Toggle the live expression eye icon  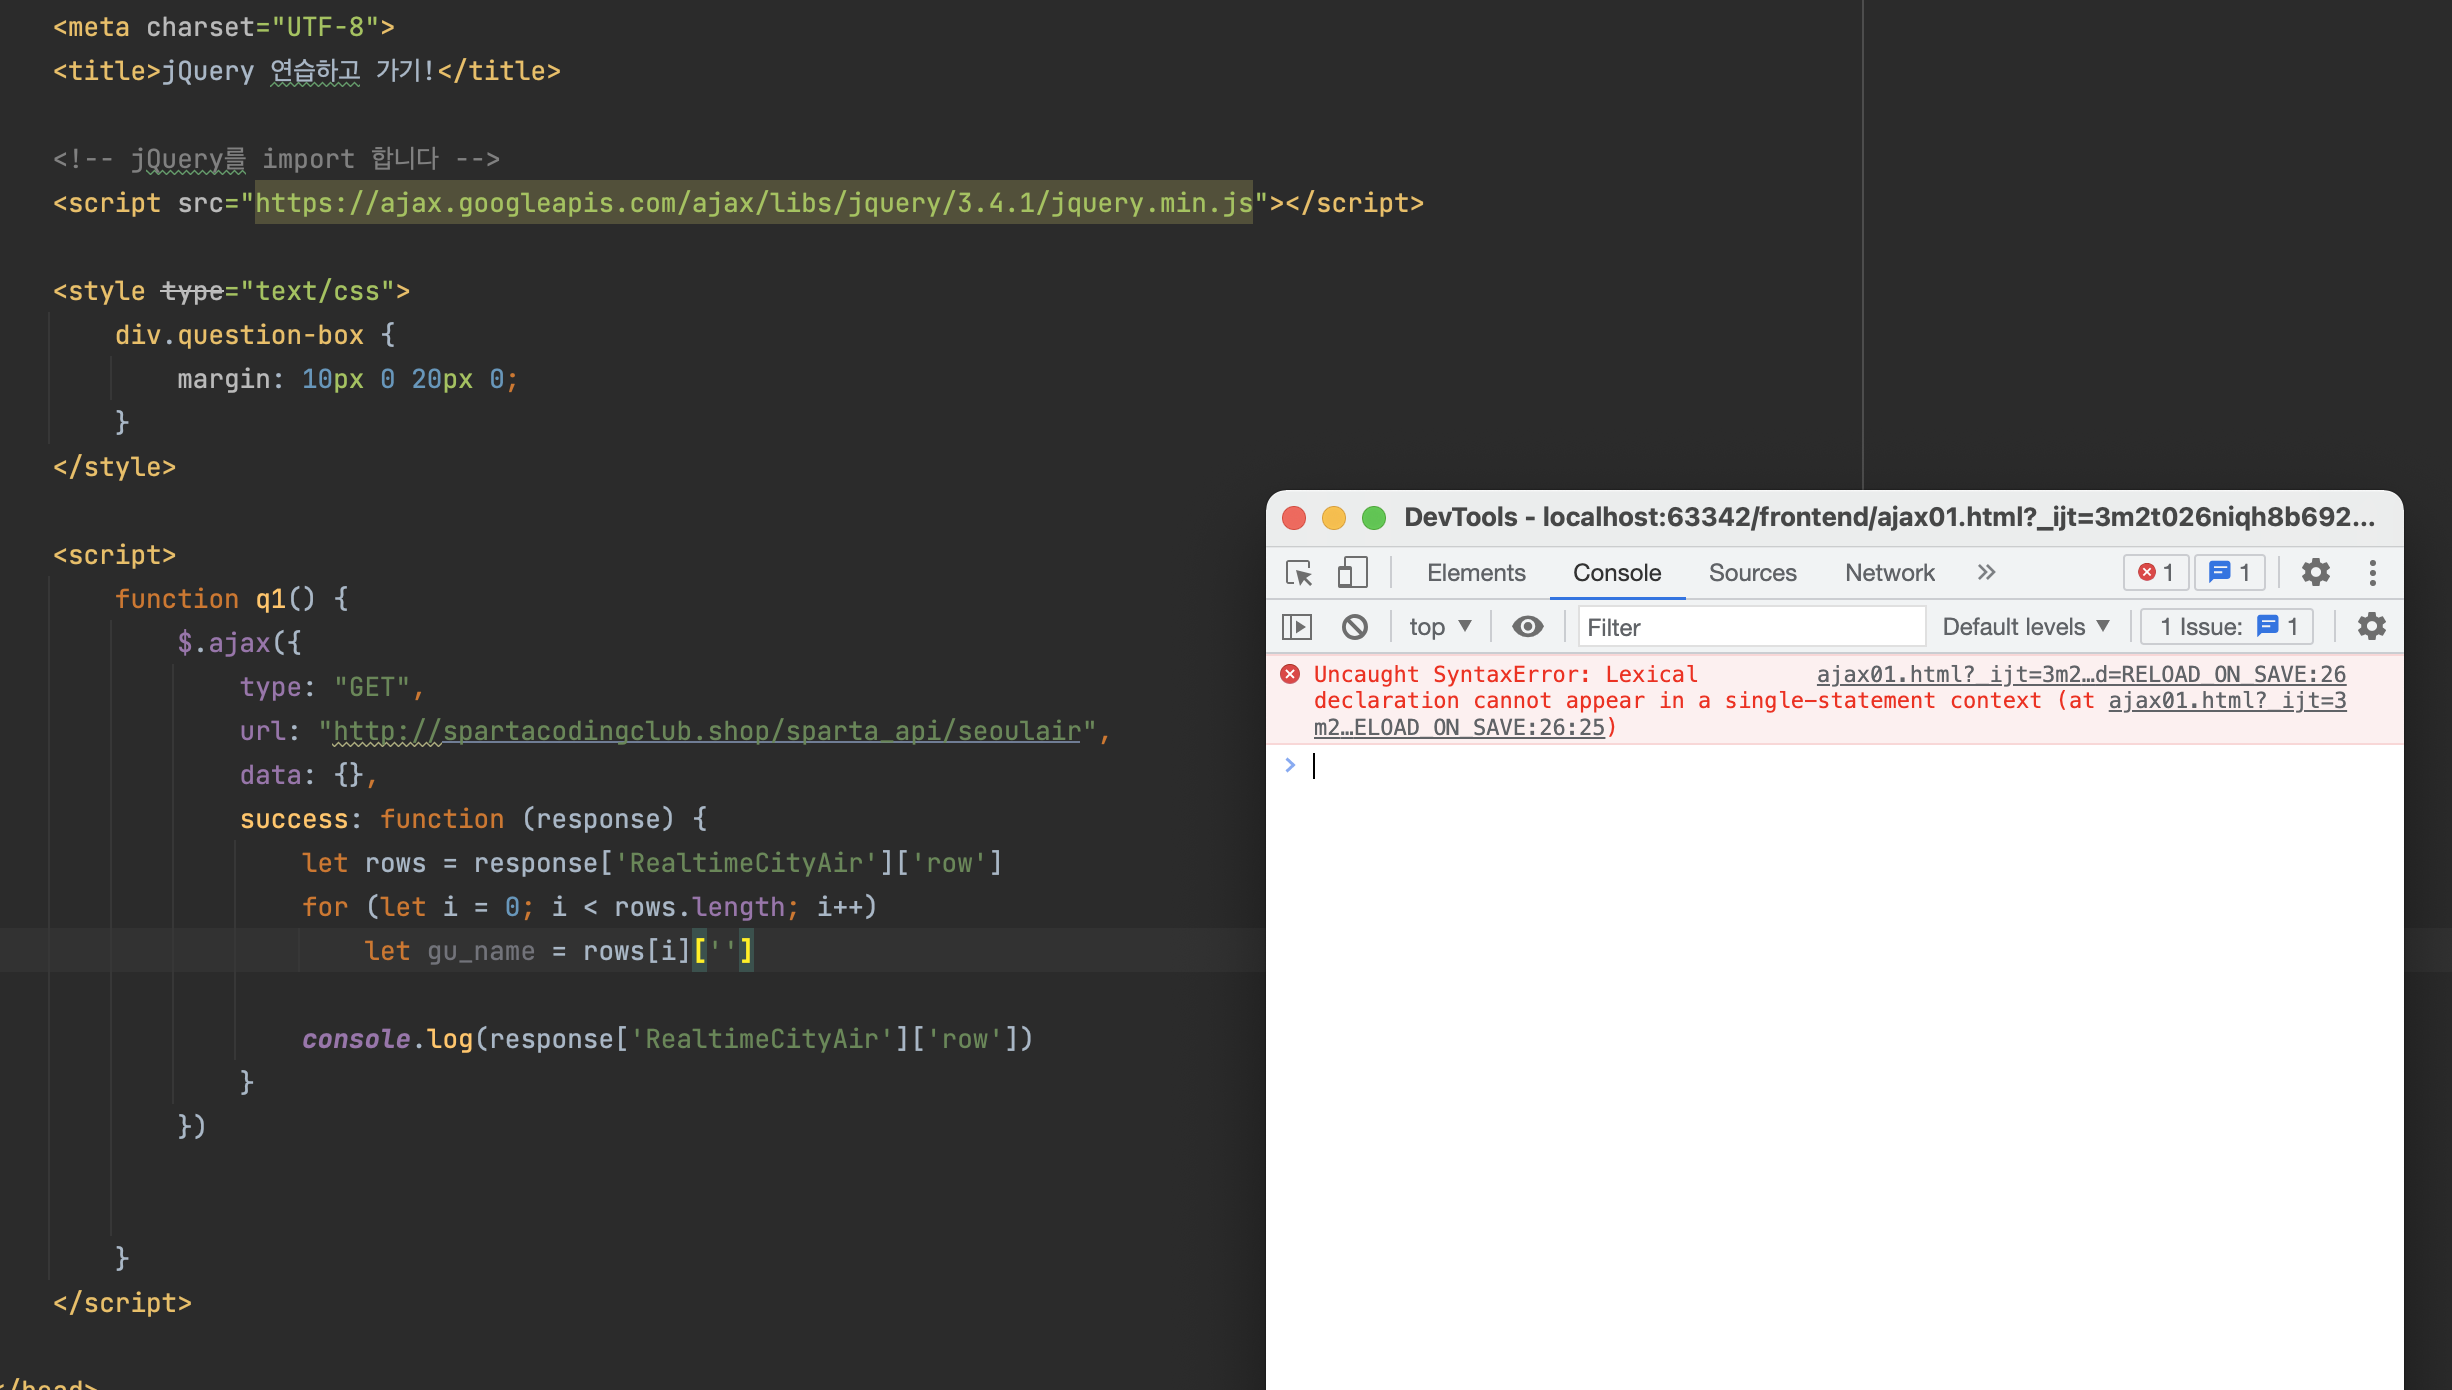(x=1527, y=627)
